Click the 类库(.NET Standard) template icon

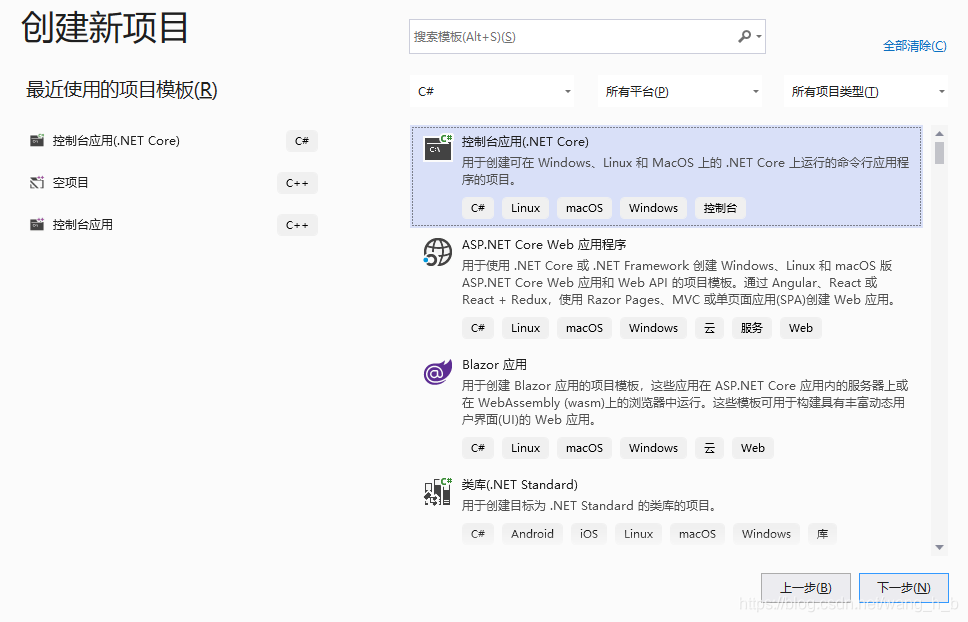(x=438, y=492)
